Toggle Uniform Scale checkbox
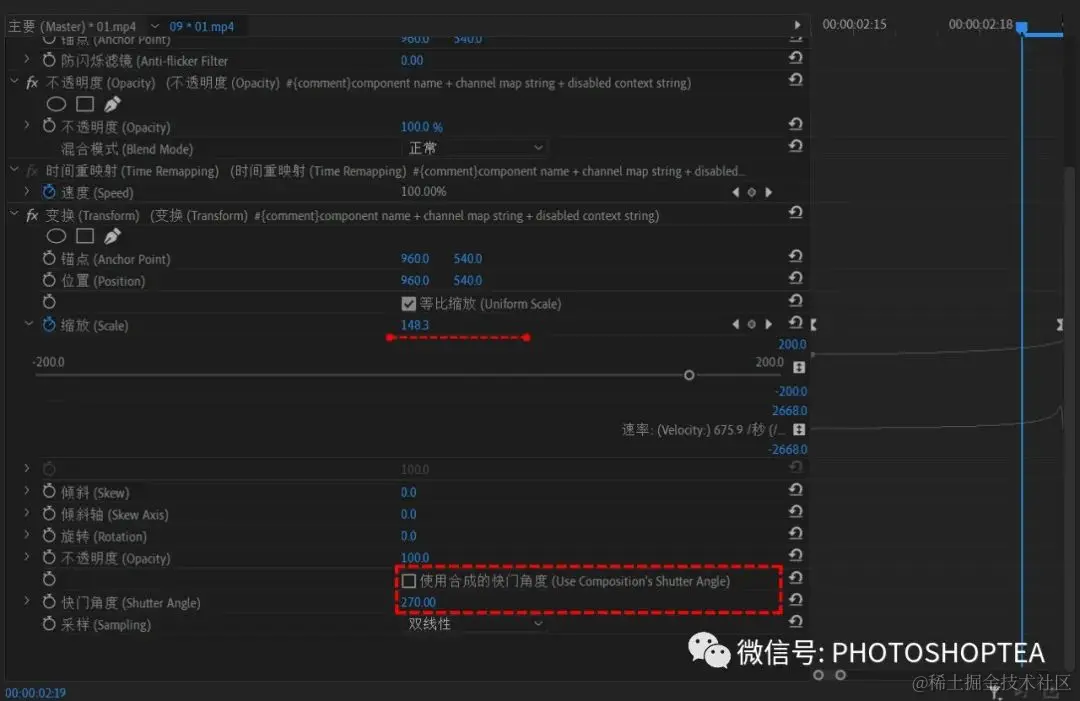This screenshot has width=1080, height=701. 408,304
